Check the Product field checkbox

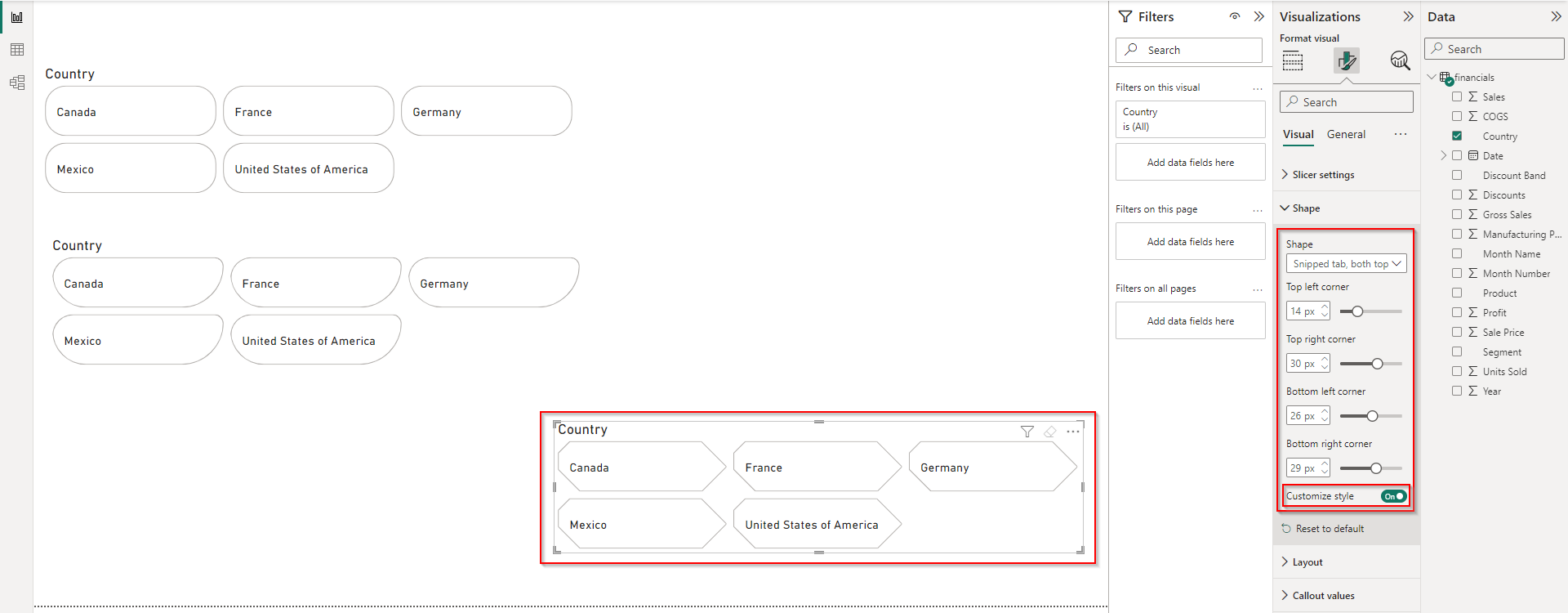click(x=1457, y=293)
